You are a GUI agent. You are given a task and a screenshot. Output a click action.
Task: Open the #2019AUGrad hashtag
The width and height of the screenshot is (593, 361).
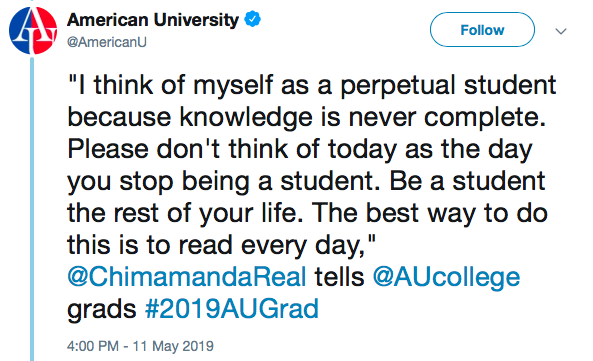232,309
